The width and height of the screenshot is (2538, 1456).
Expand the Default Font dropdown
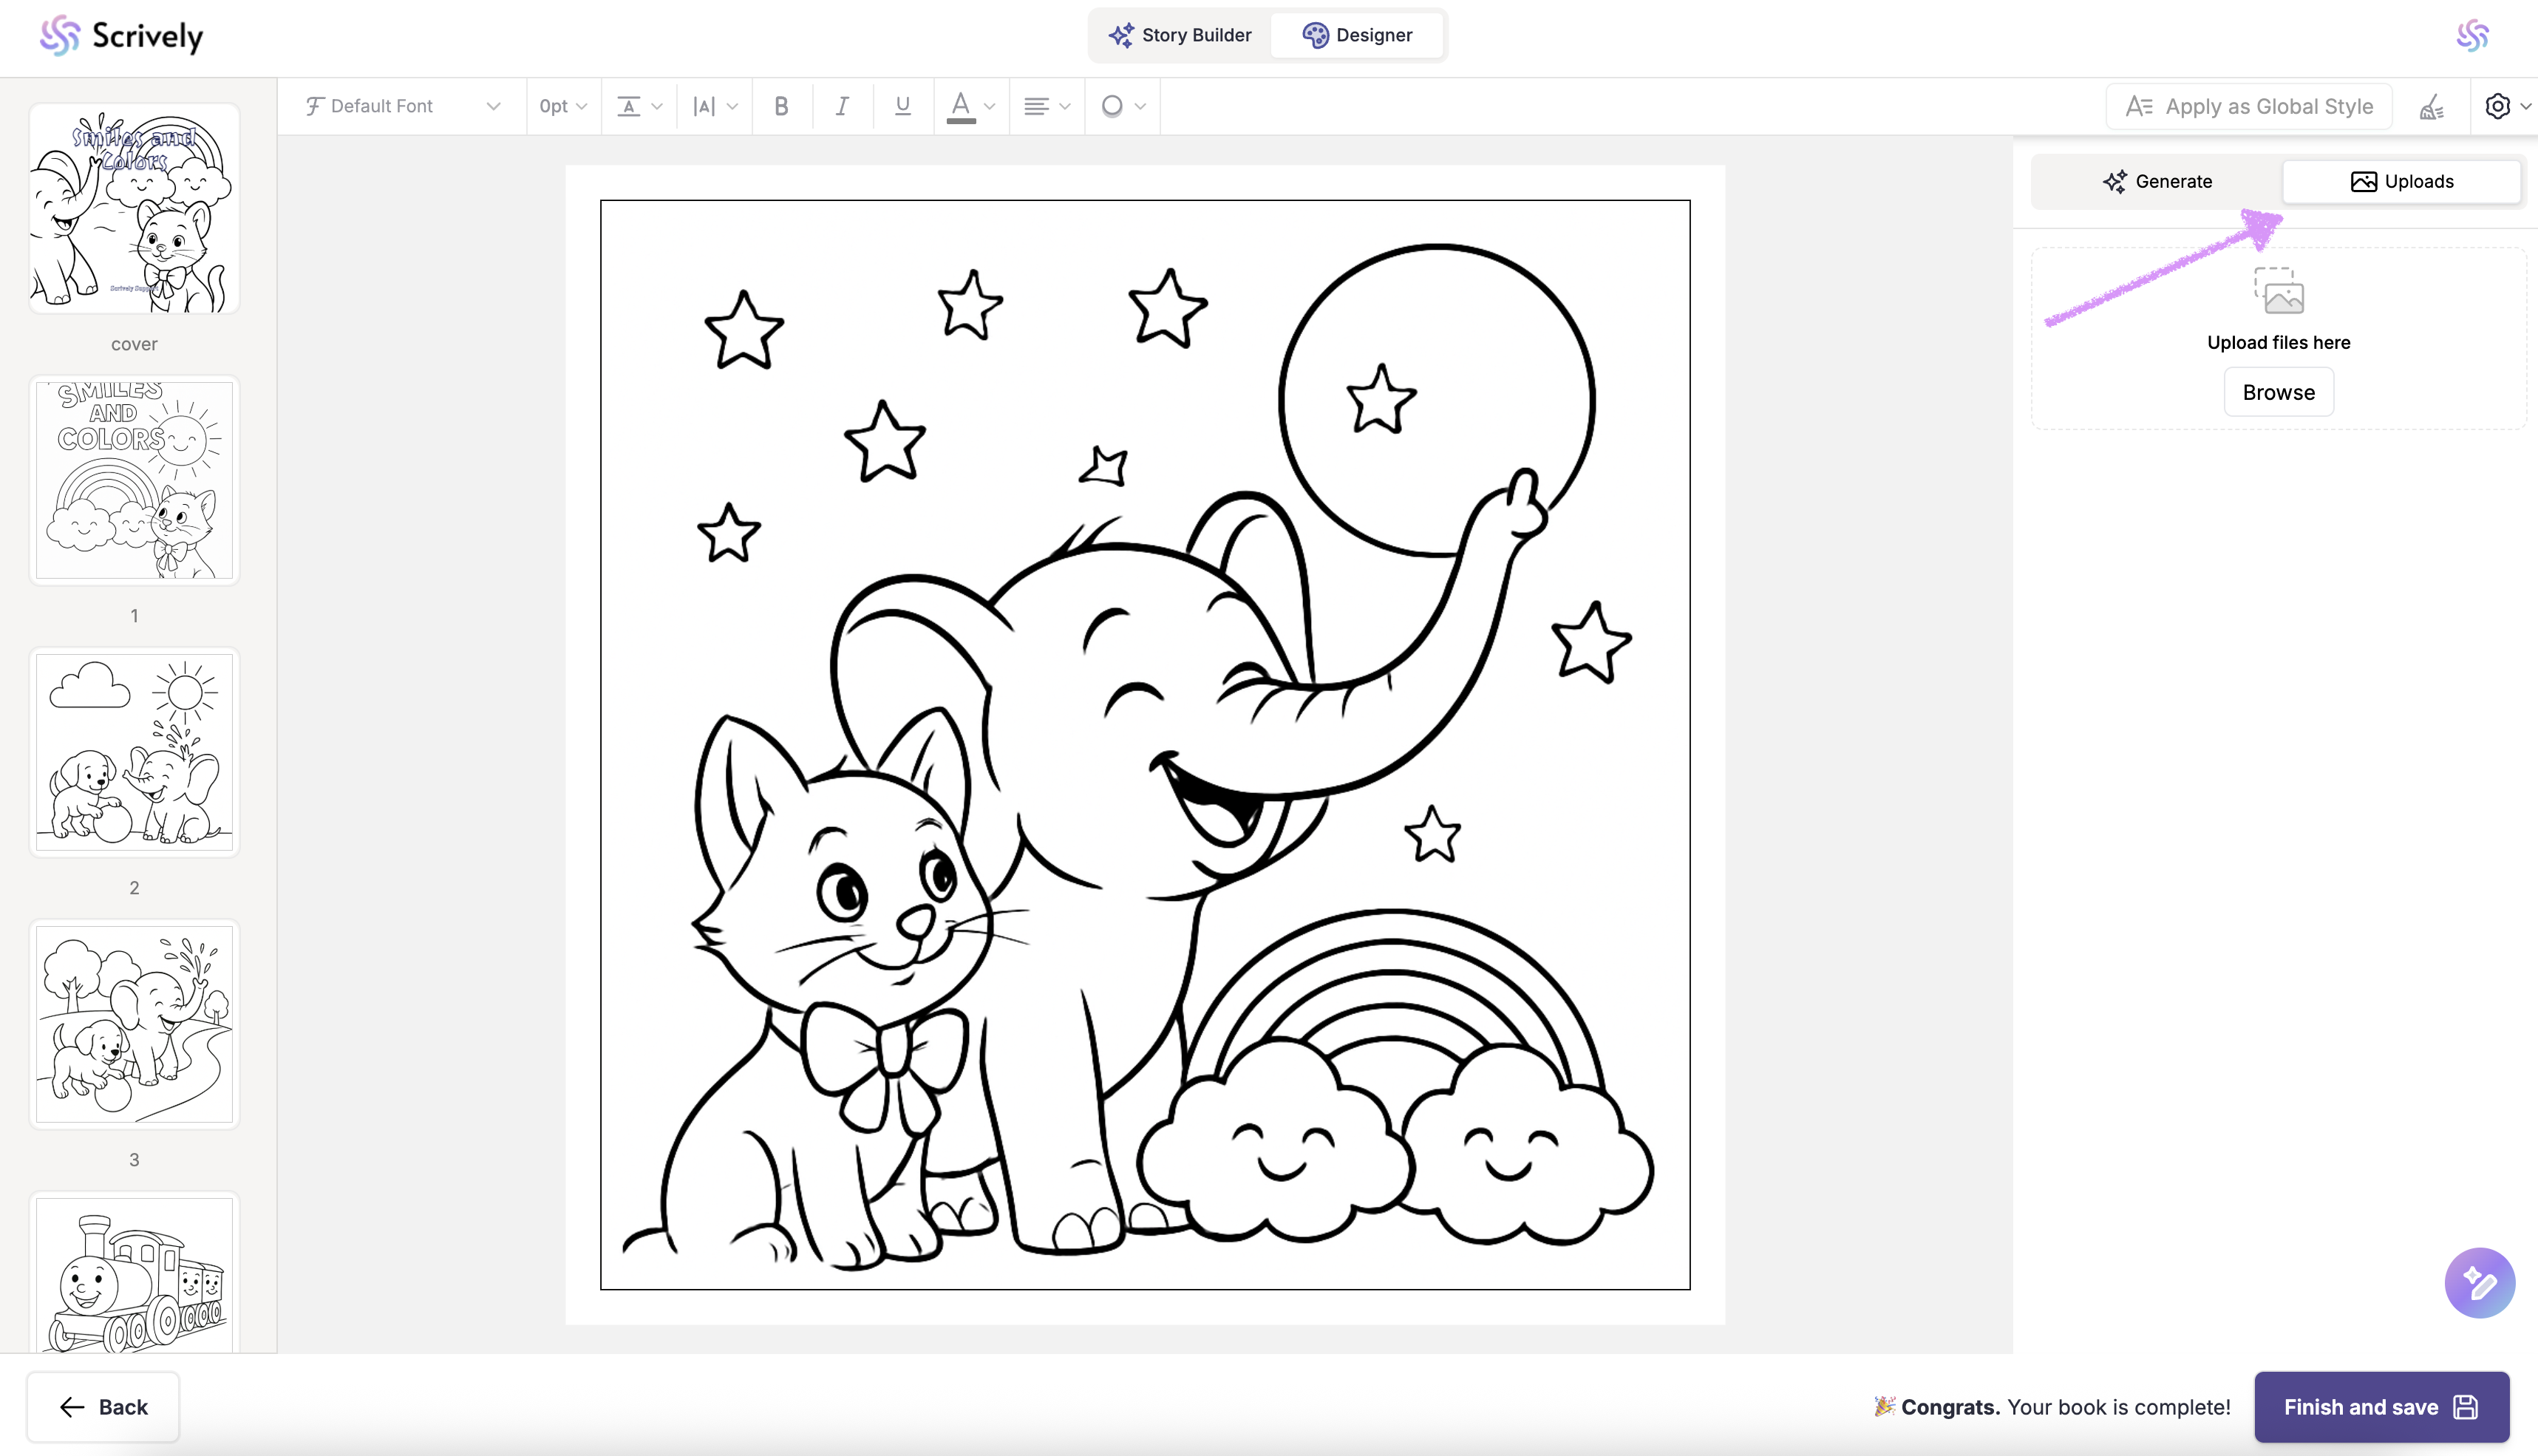pyautogui.click(x=402, y=106)
